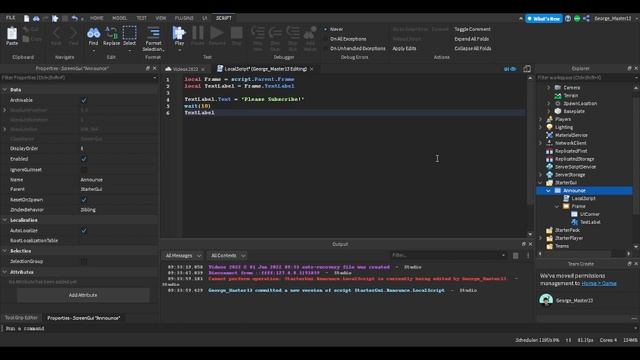Open the FILE menu
The width and height of the screenshot is (640, 360).
(x=10, y=18)
